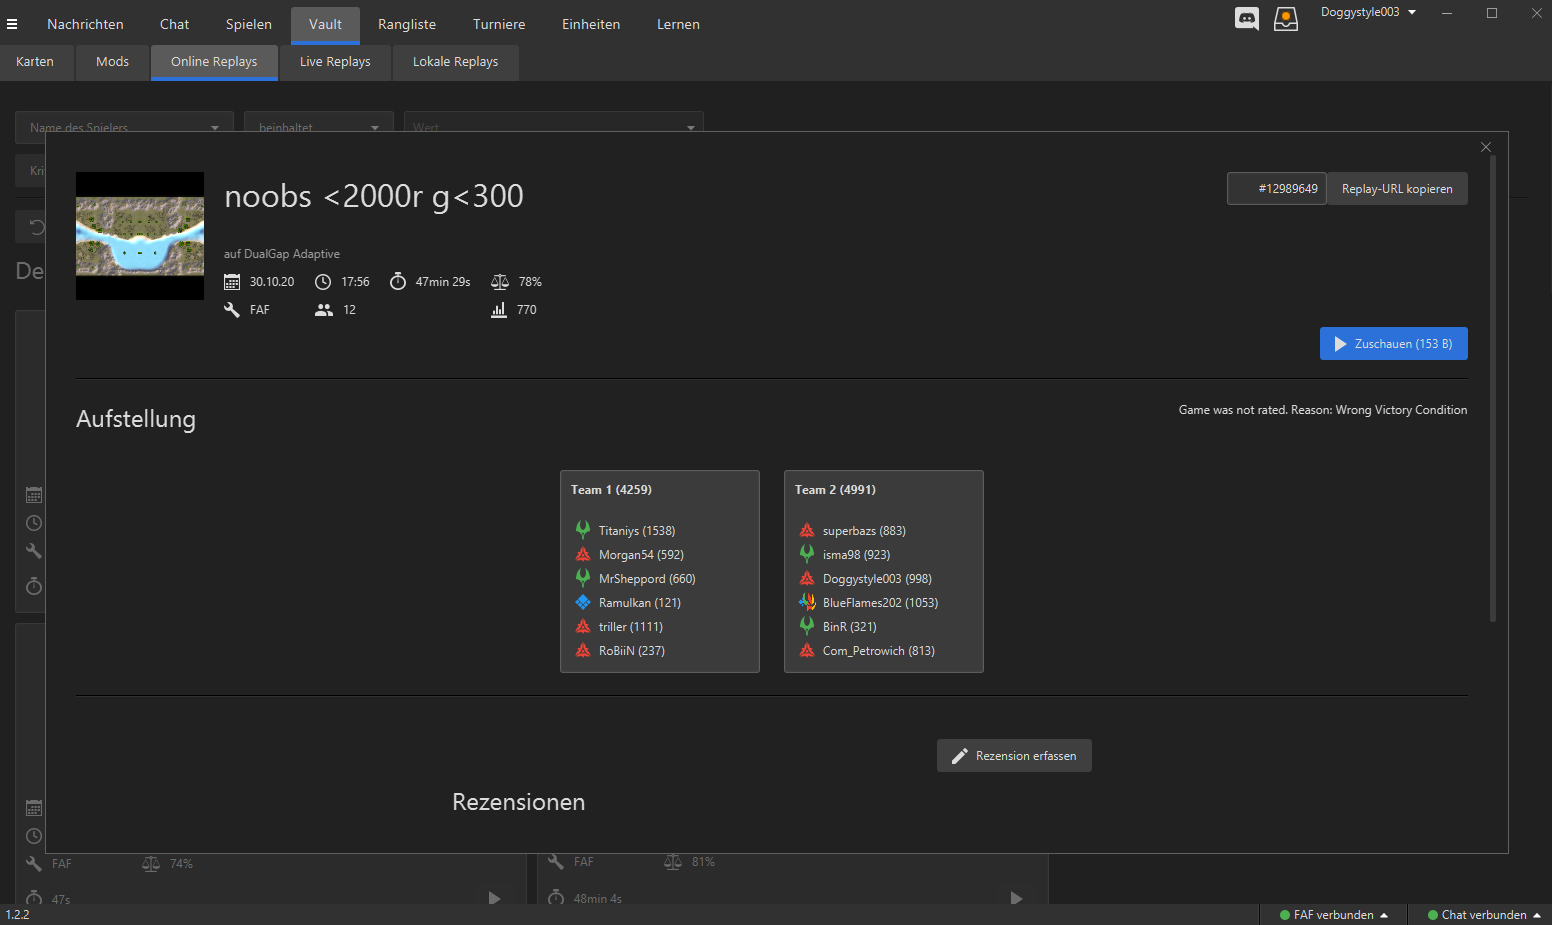Select the Vault tab

[325, 24]
